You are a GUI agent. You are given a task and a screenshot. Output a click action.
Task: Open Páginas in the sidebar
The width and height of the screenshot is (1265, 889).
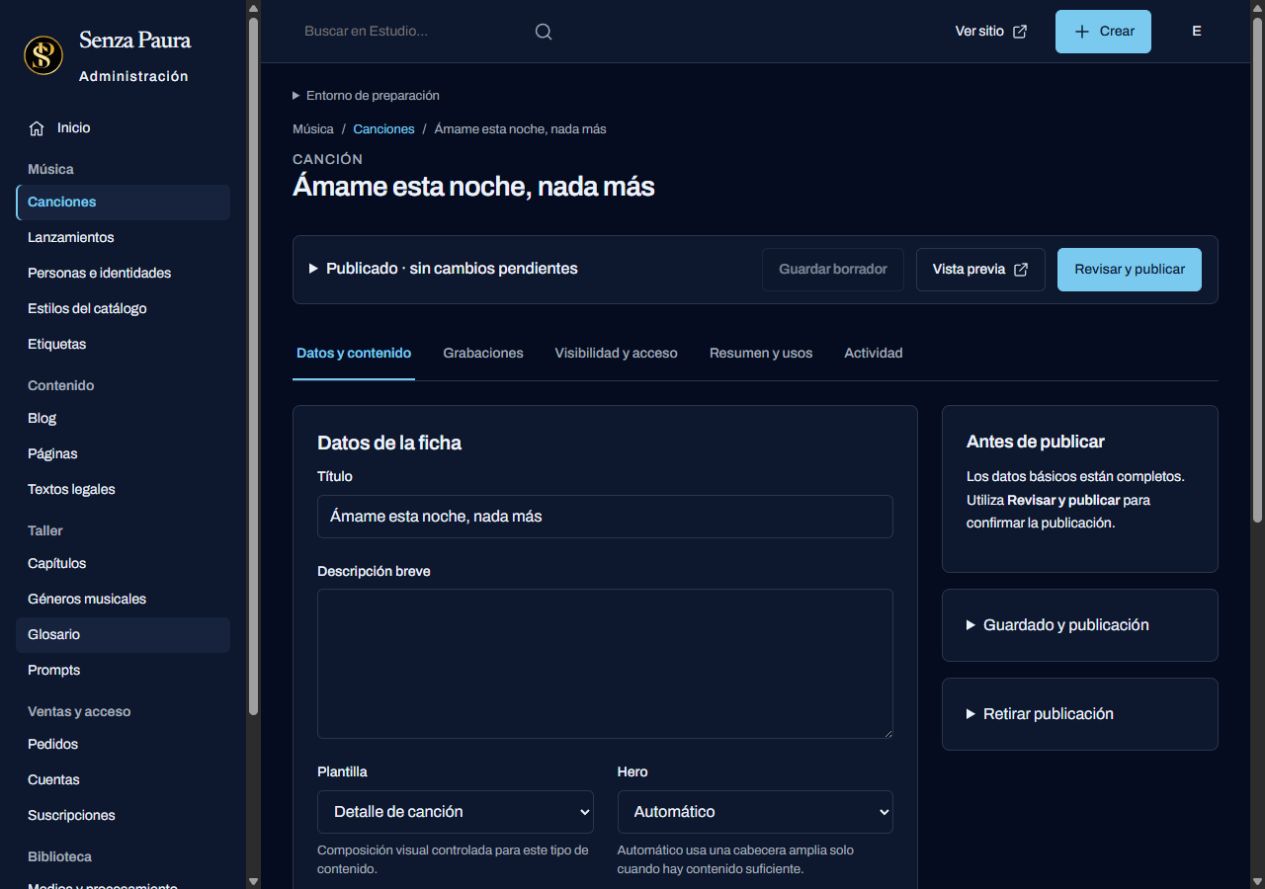pos(123,454)
